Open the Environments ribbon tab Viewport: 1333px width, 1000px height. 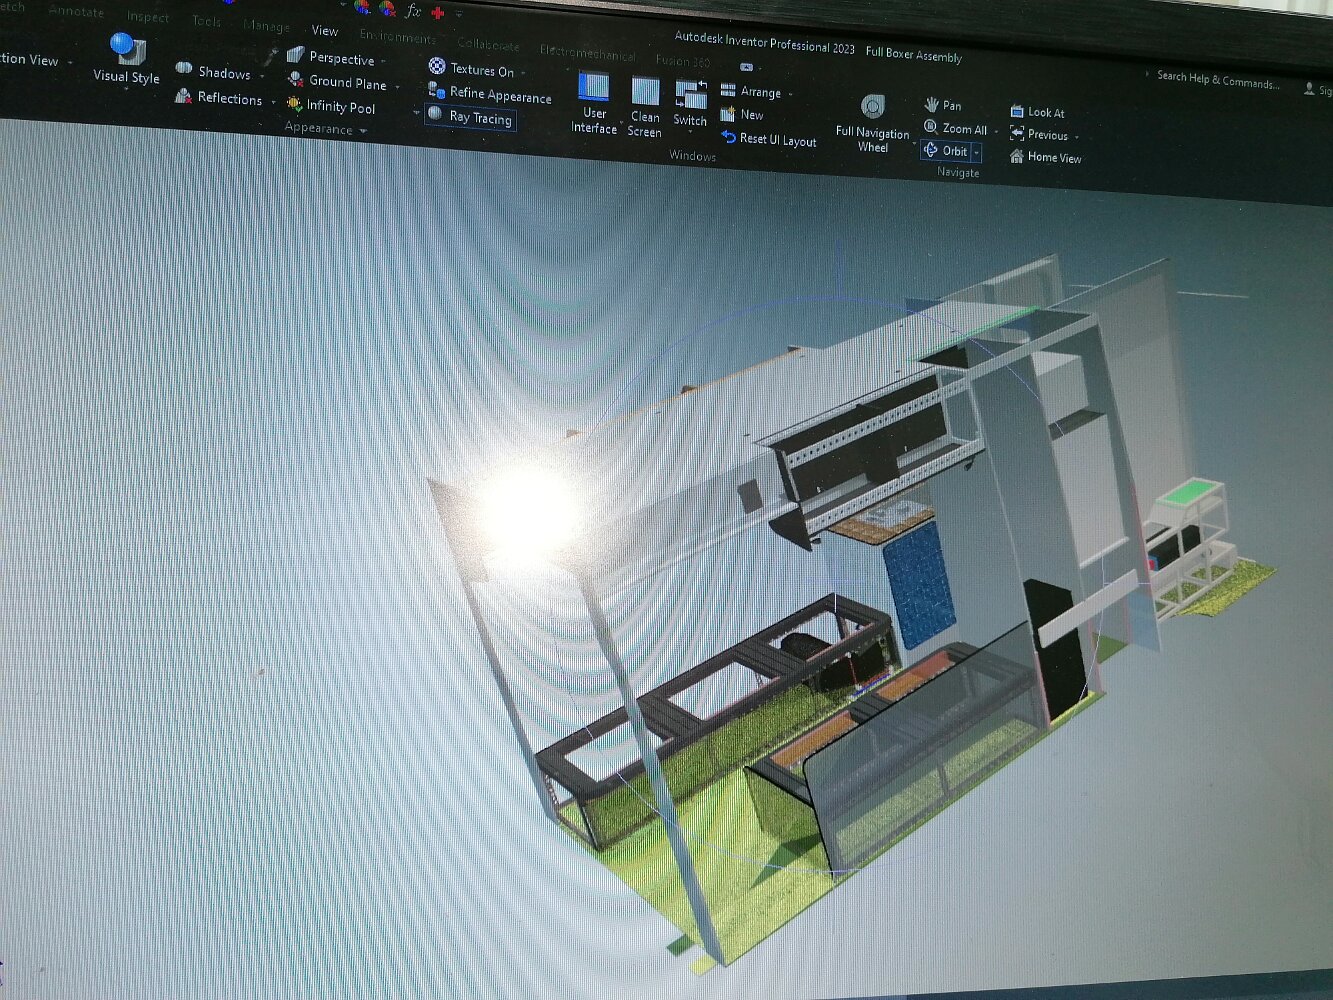click(397, 37)
